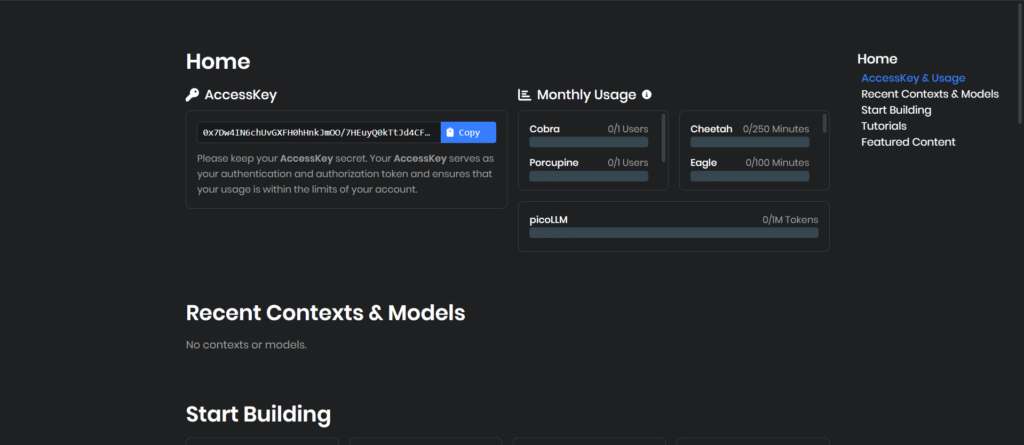Click the key icon beside AccessKey heading
Screen dimensions: 1024x445
point(192,95)
